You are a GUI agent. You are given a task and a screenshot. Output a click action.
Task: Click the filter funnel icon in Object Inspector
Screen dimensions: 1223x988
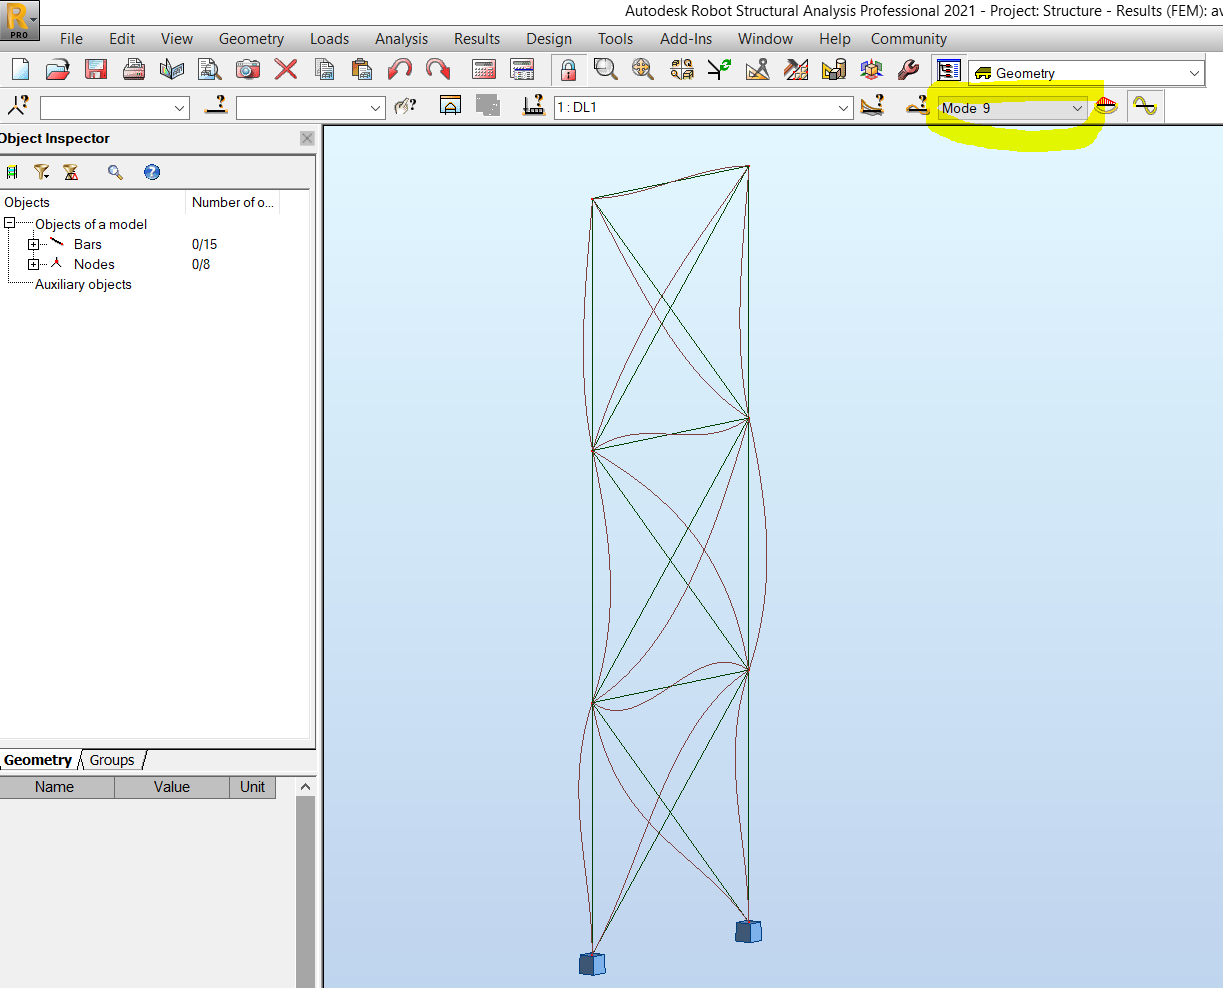tap(42, 172)
